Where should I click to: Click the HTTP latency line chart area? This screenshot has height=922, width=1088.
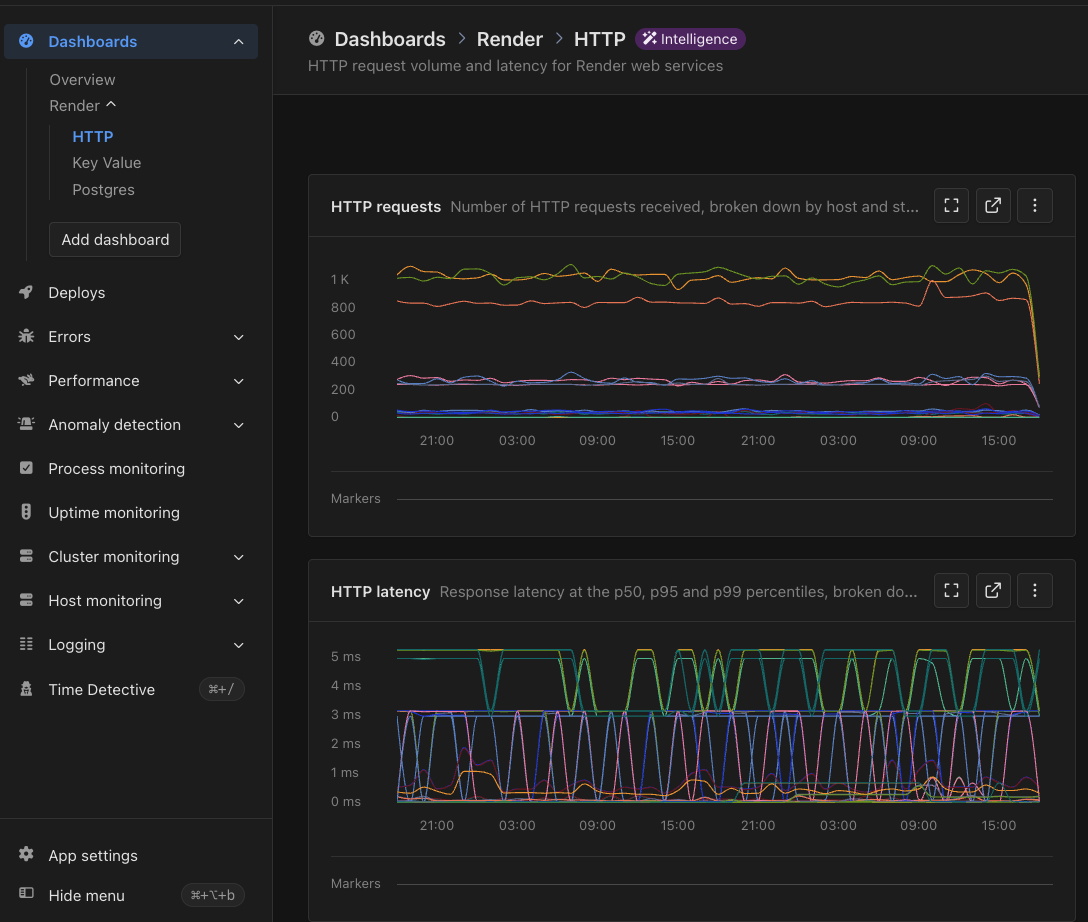click(718, 726)
